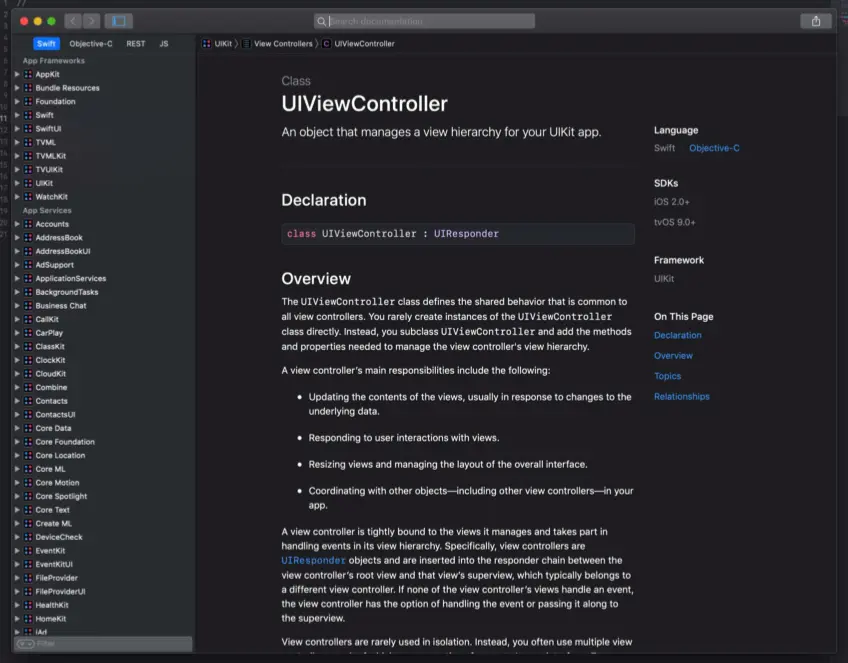848x663 pixels.
Task: Click the TVUIKit framework icon
Action: click(28, 169)
